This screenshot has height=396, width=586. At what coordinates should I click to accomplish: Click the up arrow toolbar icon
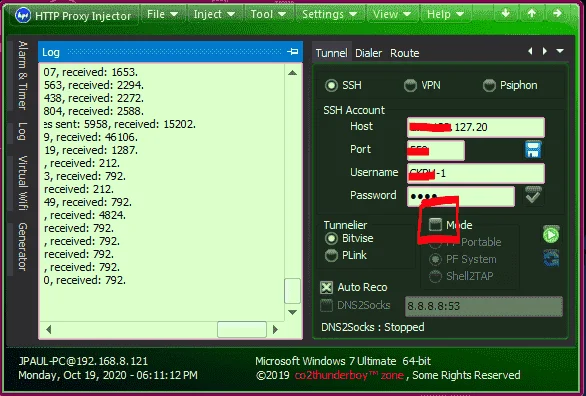(531, 13)
